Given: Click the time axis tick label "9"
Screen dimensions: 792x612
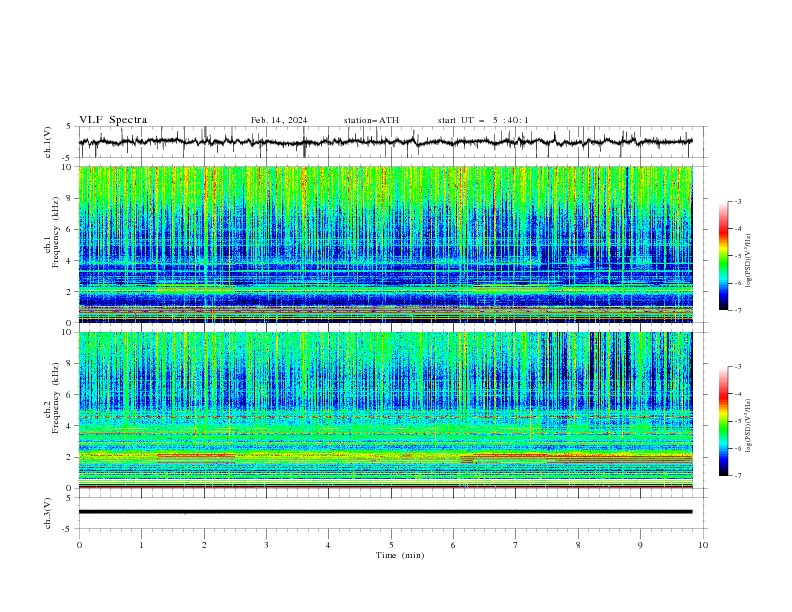Looking at the screenshot, I should pyautogui.click(x=640, y=545).
